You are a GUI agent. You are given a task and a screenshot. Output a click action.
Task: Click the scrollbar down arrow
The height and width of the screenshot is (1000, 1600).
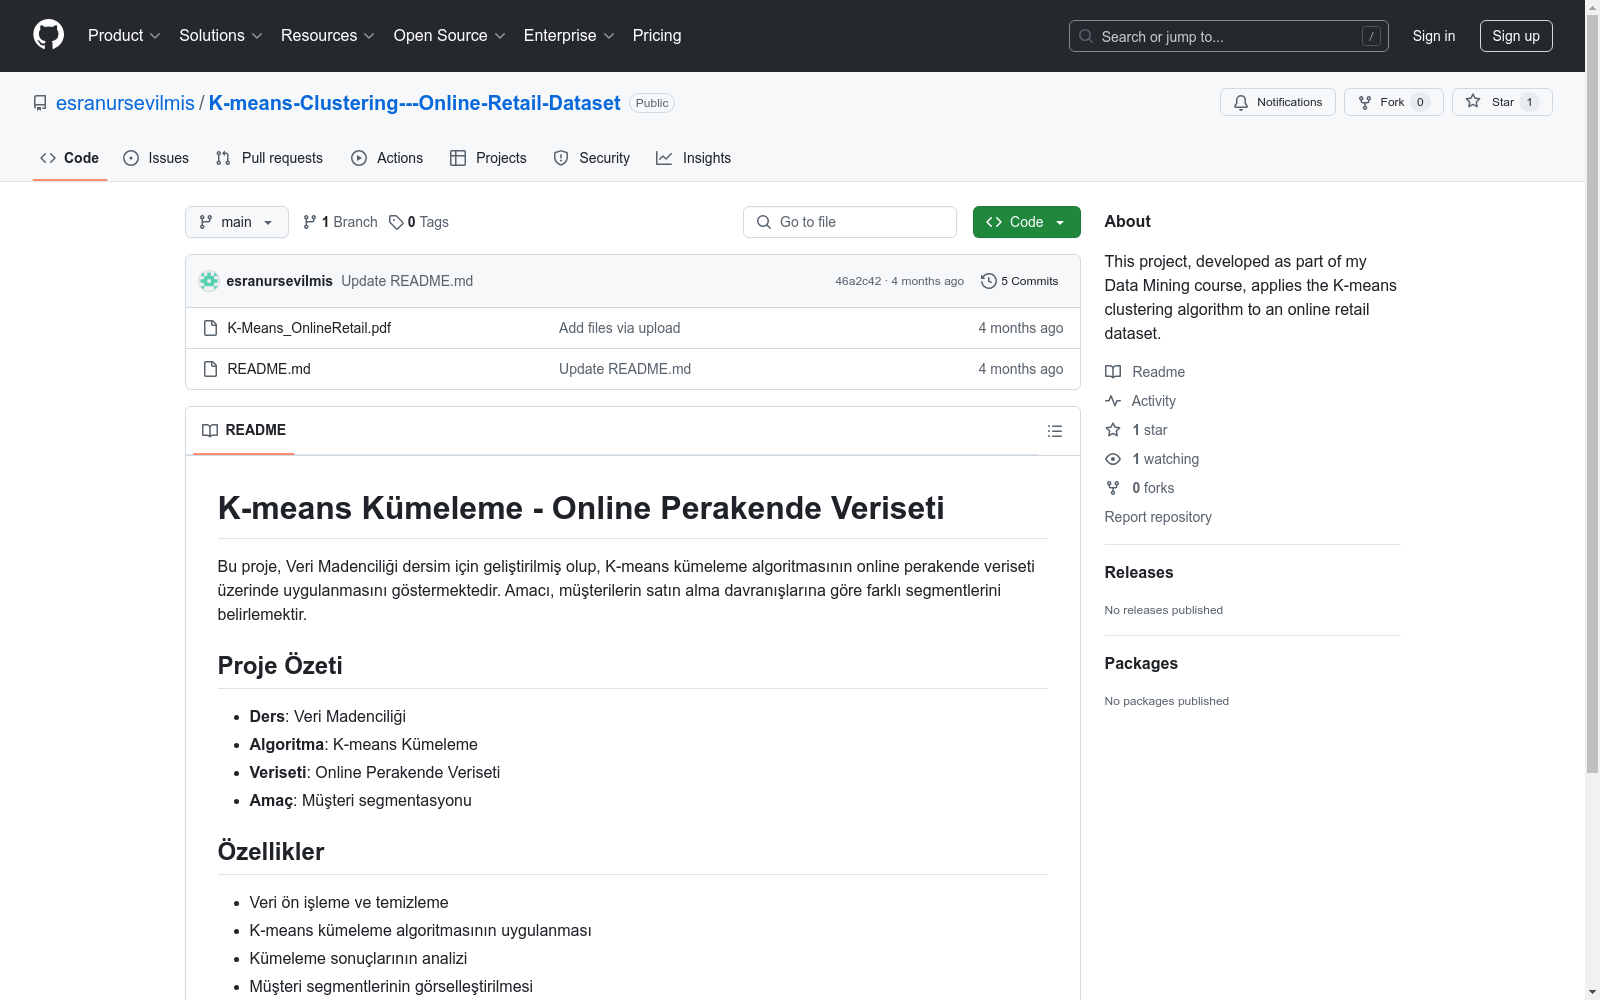(x=1592, y=992)
